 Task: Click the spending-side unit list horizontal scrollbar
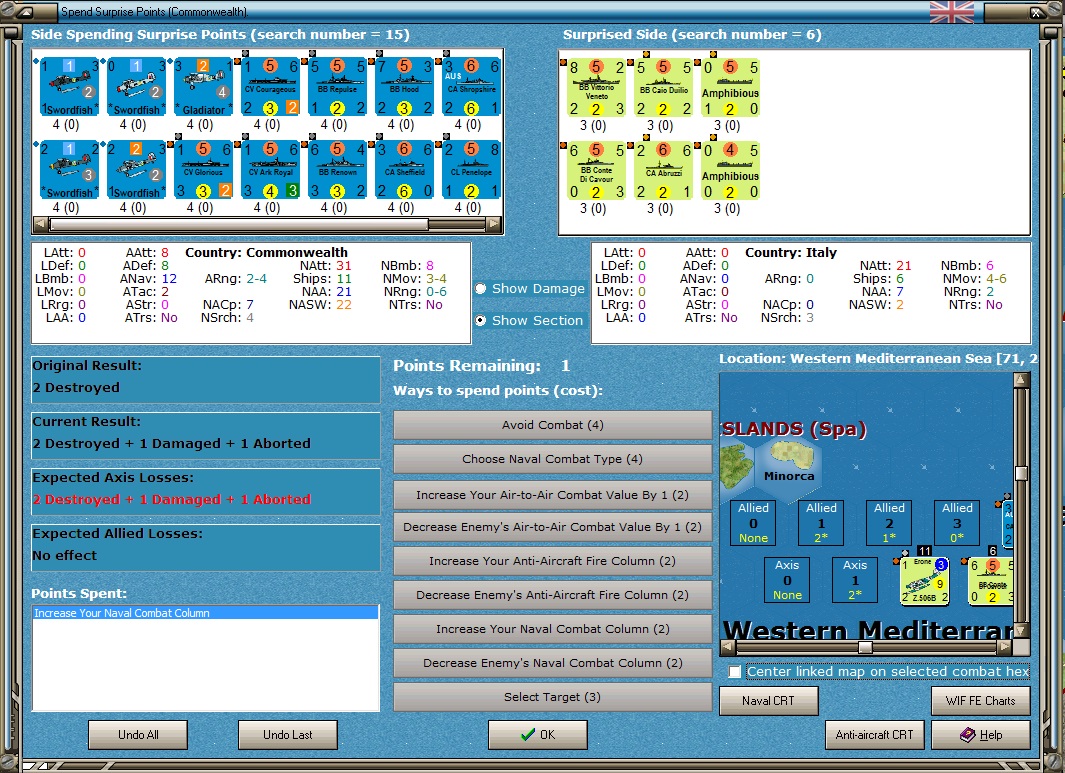pyautogui.click(x=268, y=223)
